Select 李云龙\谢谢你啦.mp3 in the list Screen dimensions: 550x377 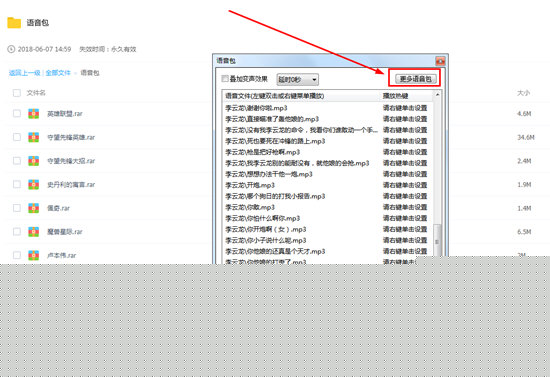pos(256,108)
